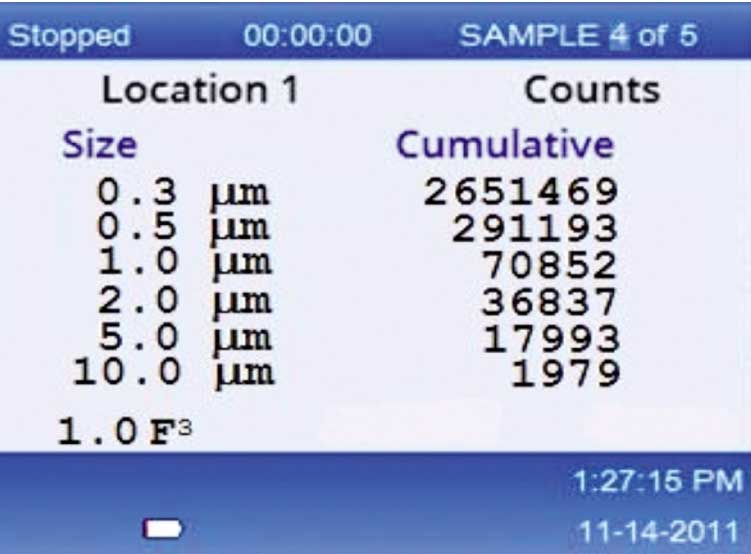Tap the Size column header
Screen dimensions: 751x554
99,146
